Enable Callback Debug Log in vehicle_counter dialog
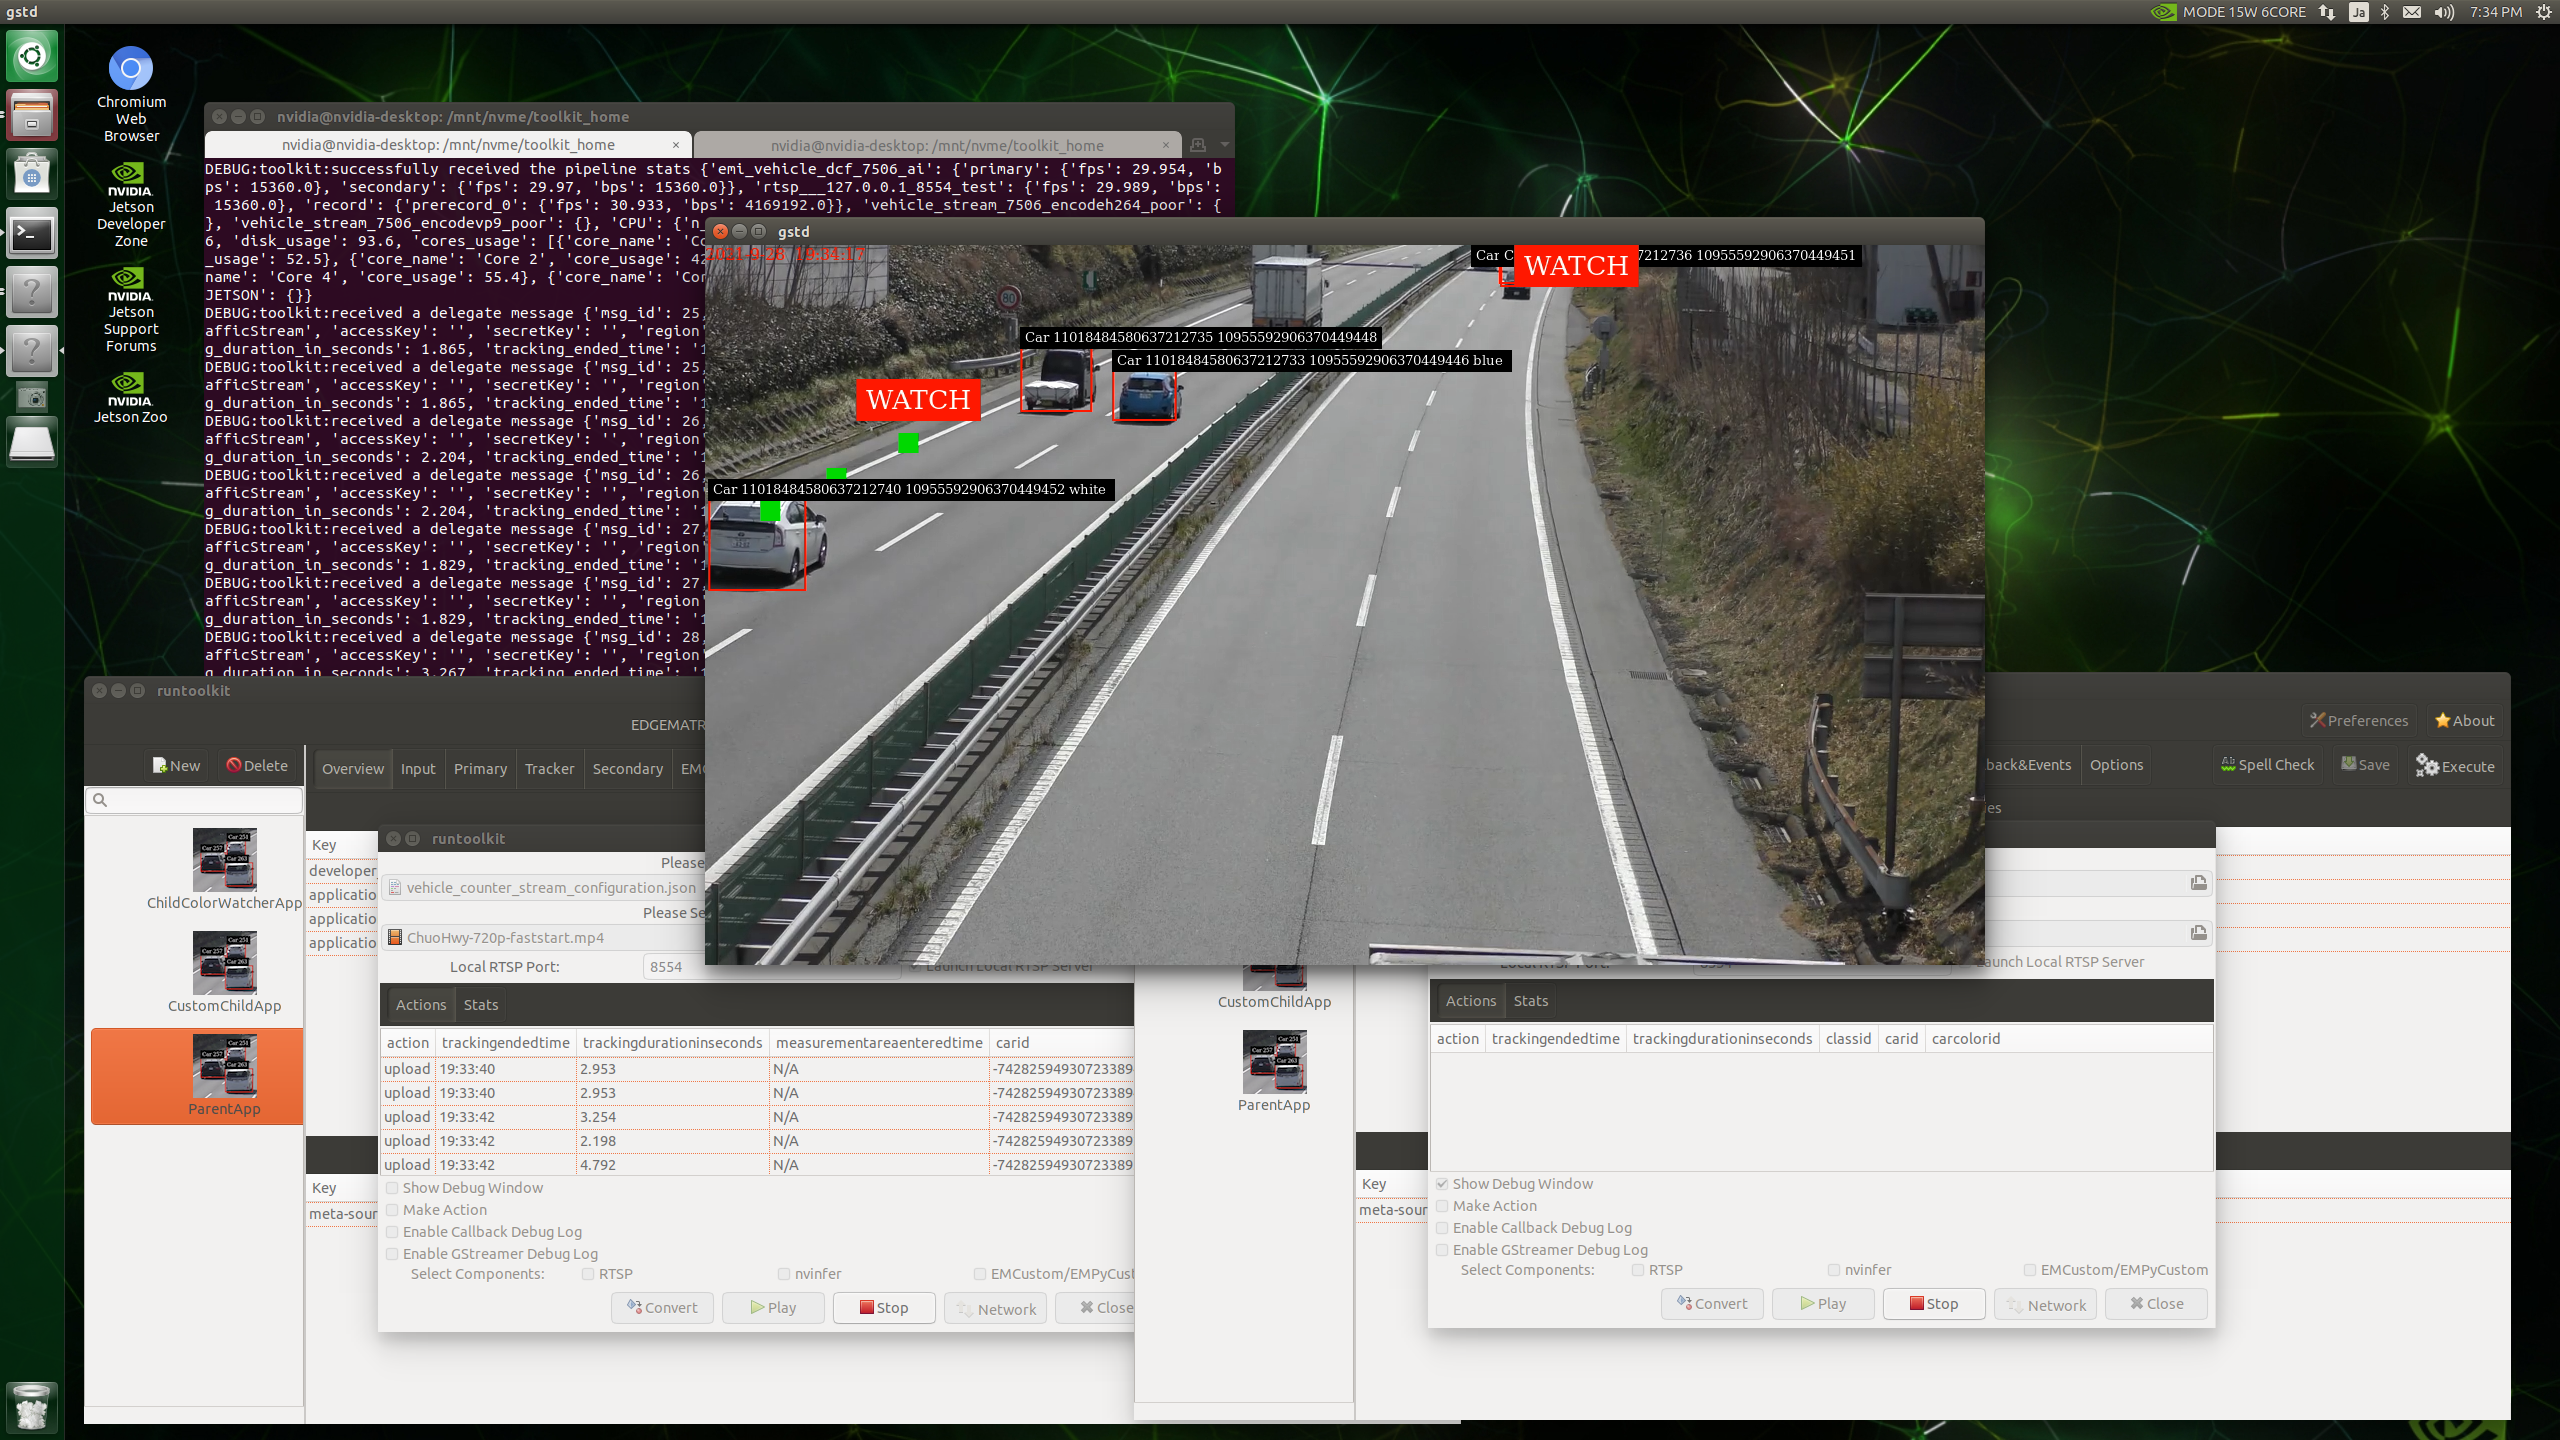Image resolution: width=2560 pixels, height=1440 pixels. tap(392, 1232)
